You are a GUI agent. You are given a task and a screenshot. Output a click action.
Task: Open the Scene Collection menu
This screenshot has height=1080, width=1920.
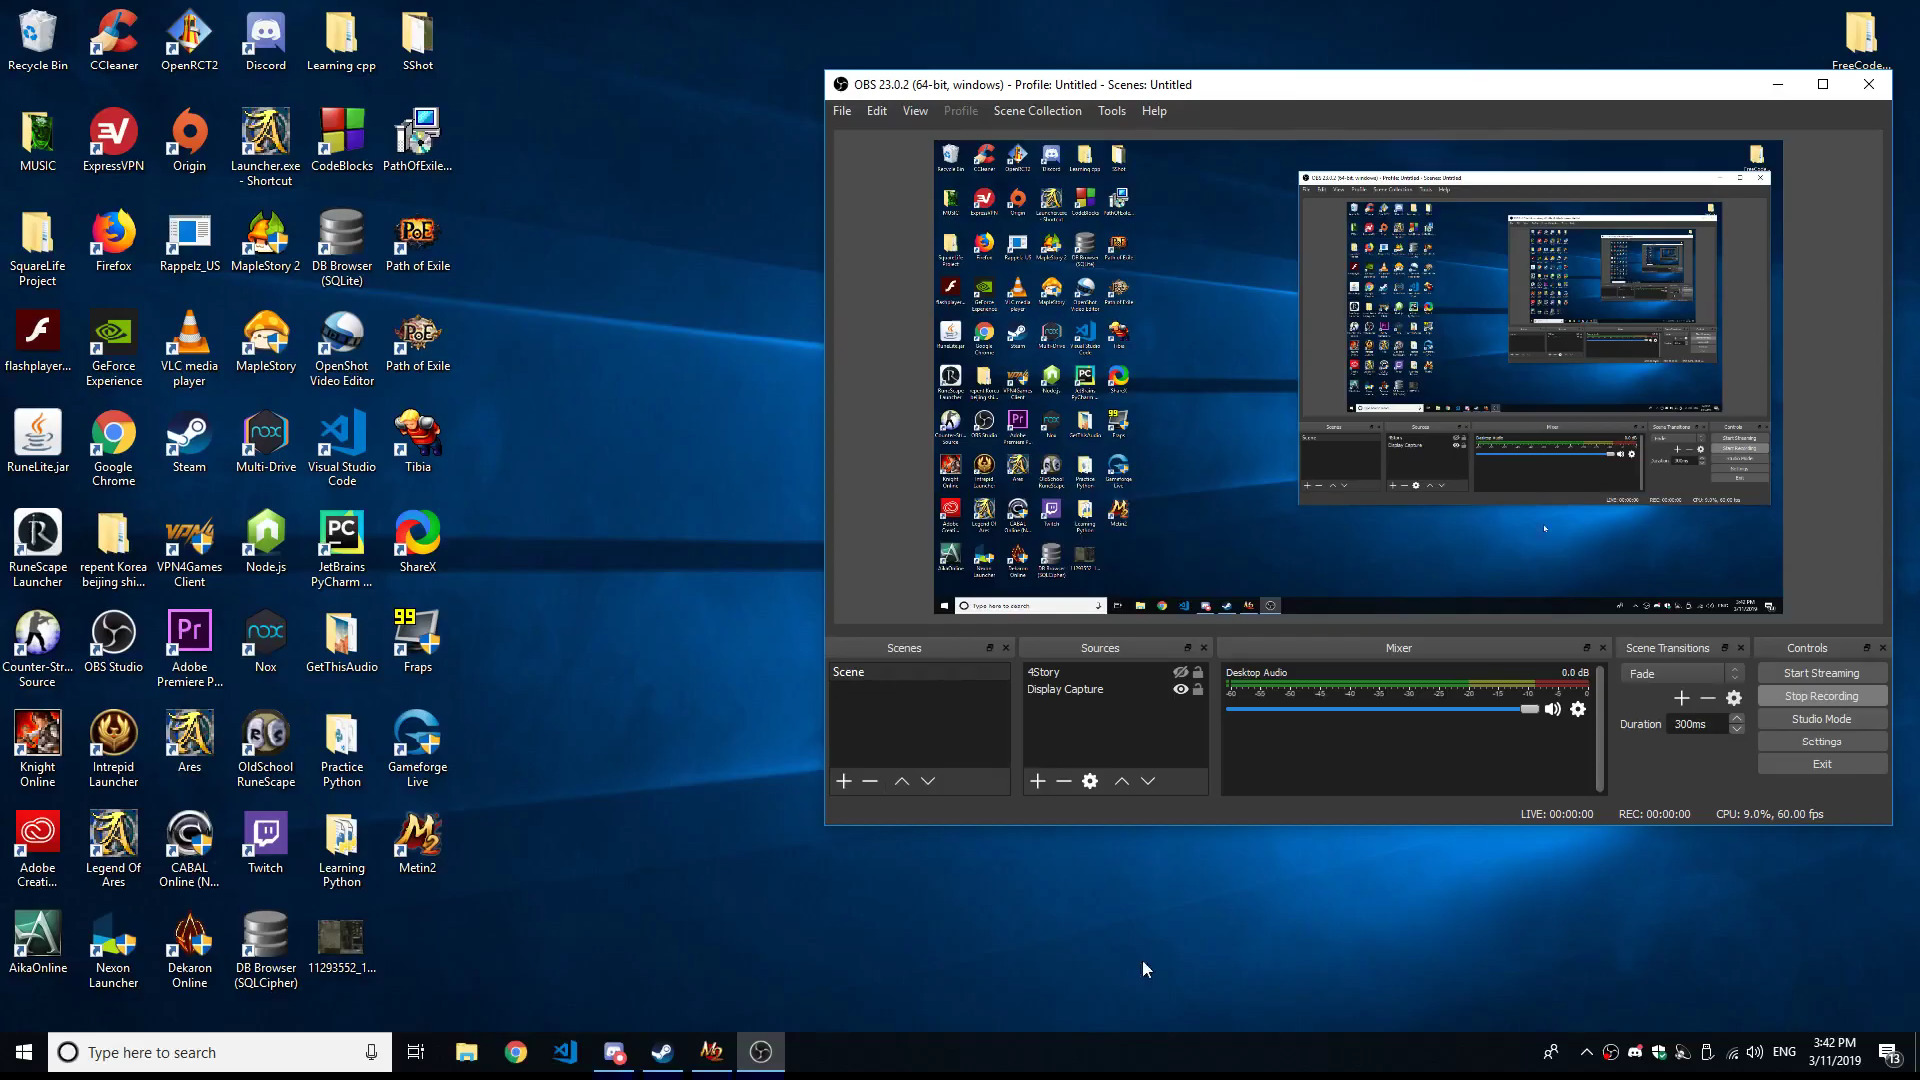pyautogui.click(x=1037, y=111)
